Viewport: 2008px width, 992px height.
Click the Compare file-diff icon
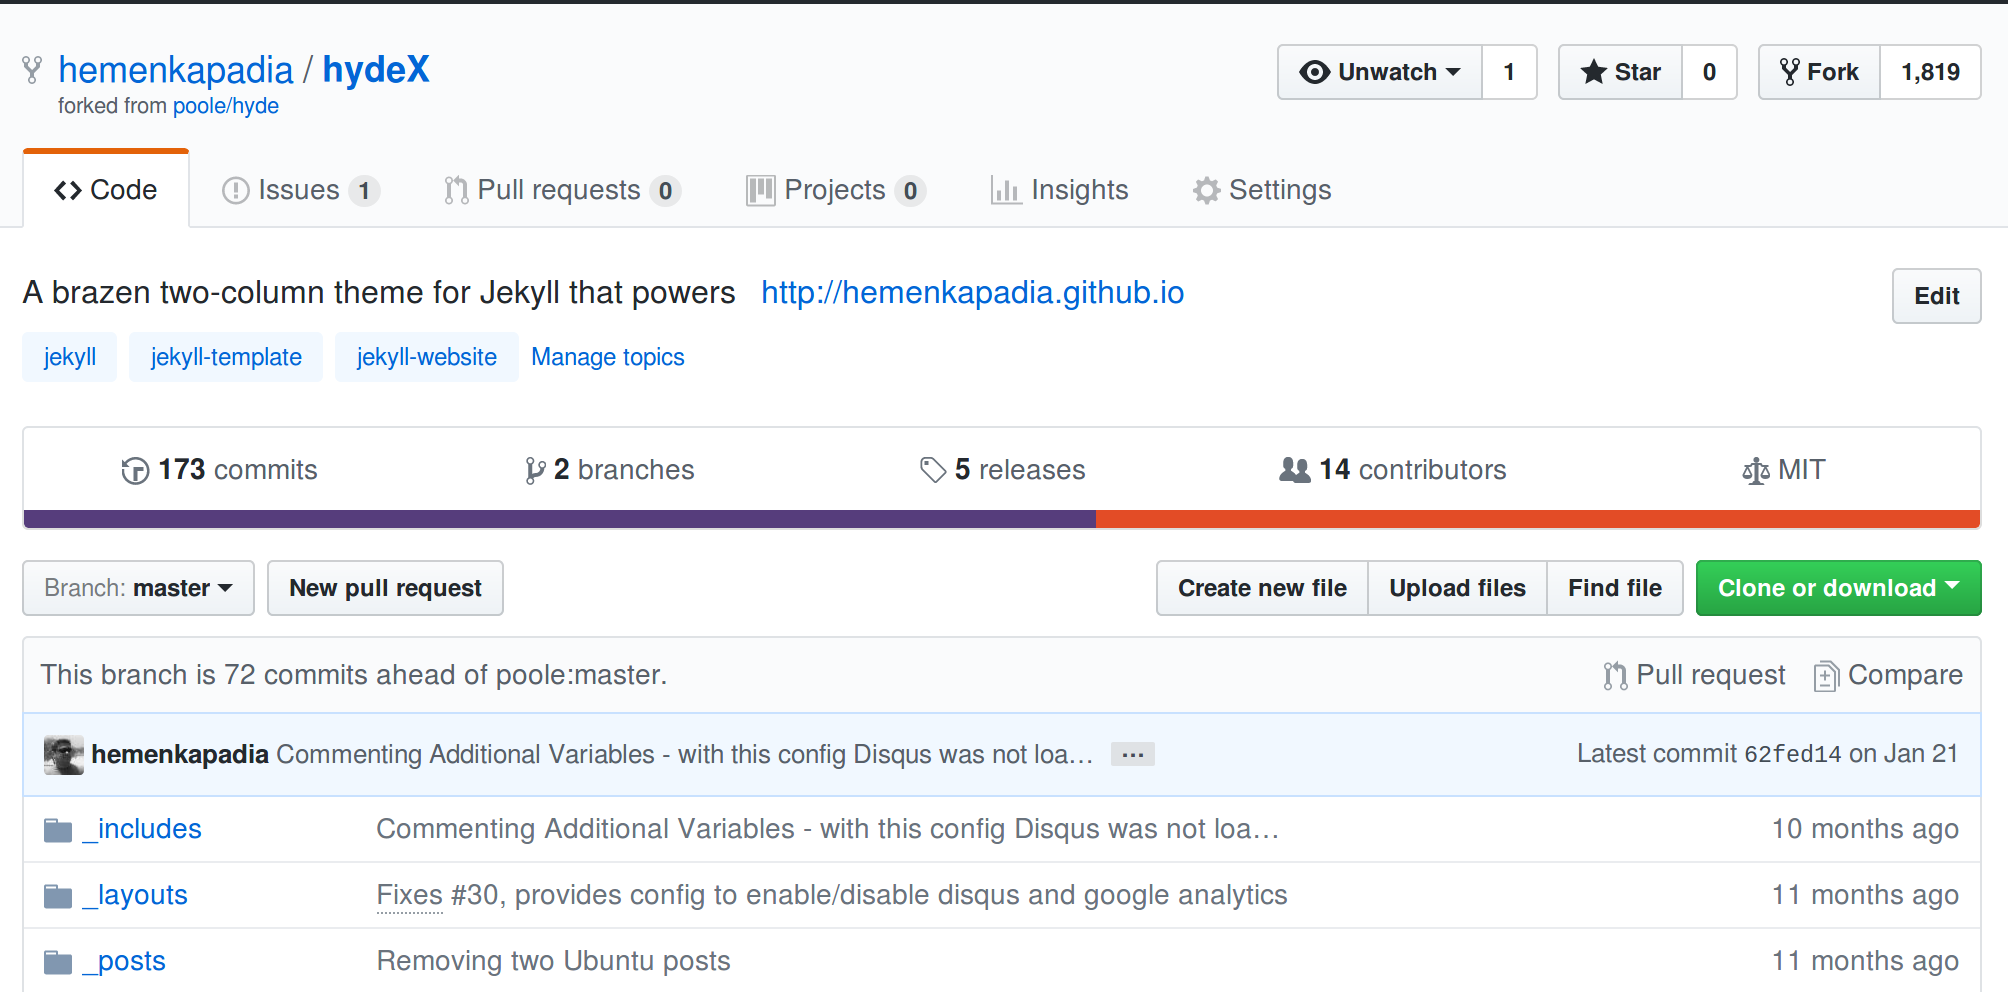1826,676
